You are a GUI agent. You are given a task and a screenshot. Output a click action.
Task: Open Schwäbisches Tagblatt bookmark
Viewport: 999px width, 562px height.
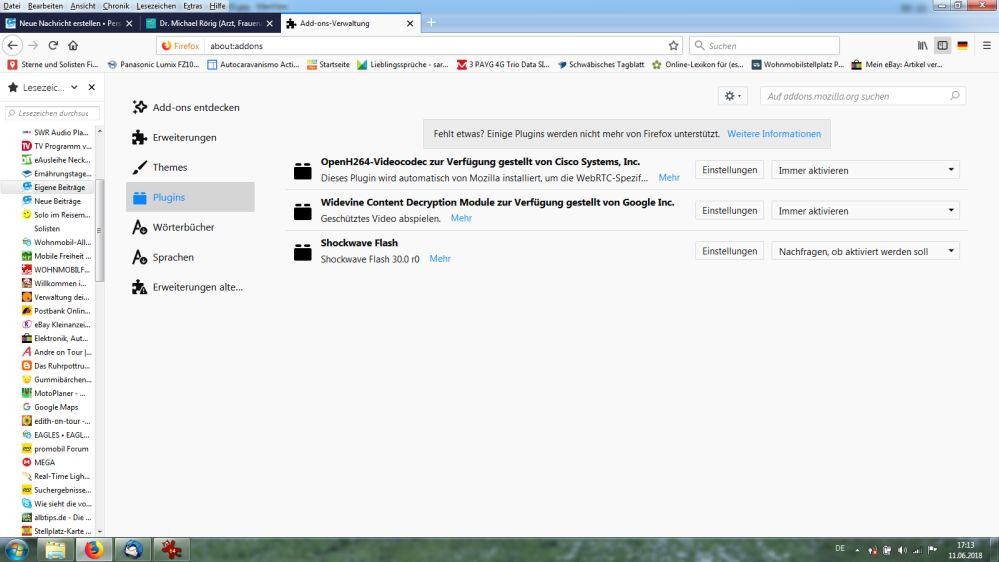click(x=601, y=64)
